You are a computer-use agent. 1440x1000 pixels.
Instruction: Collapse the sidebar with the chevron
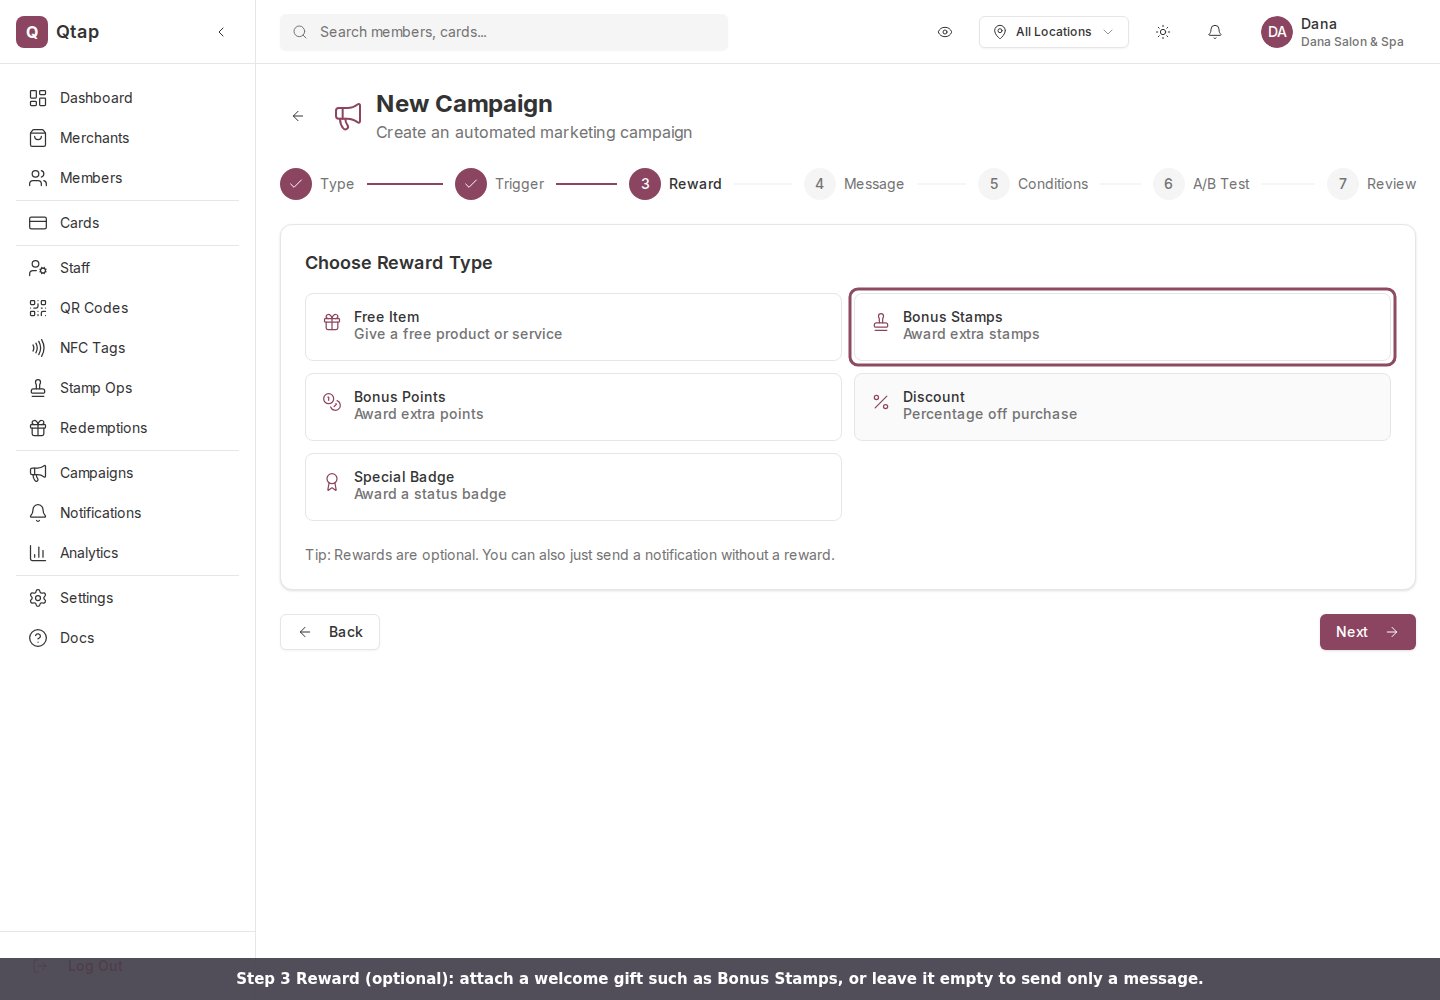point(221,32)
